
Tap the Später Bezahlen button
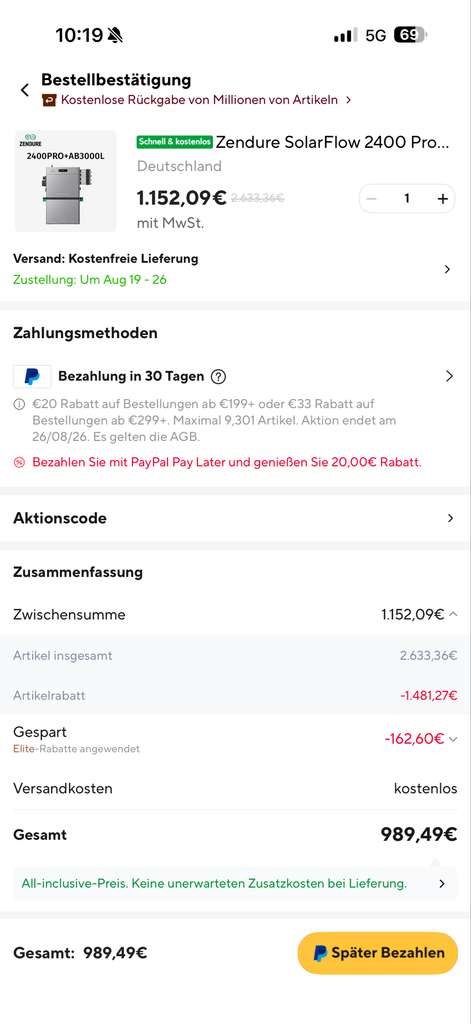378,953
